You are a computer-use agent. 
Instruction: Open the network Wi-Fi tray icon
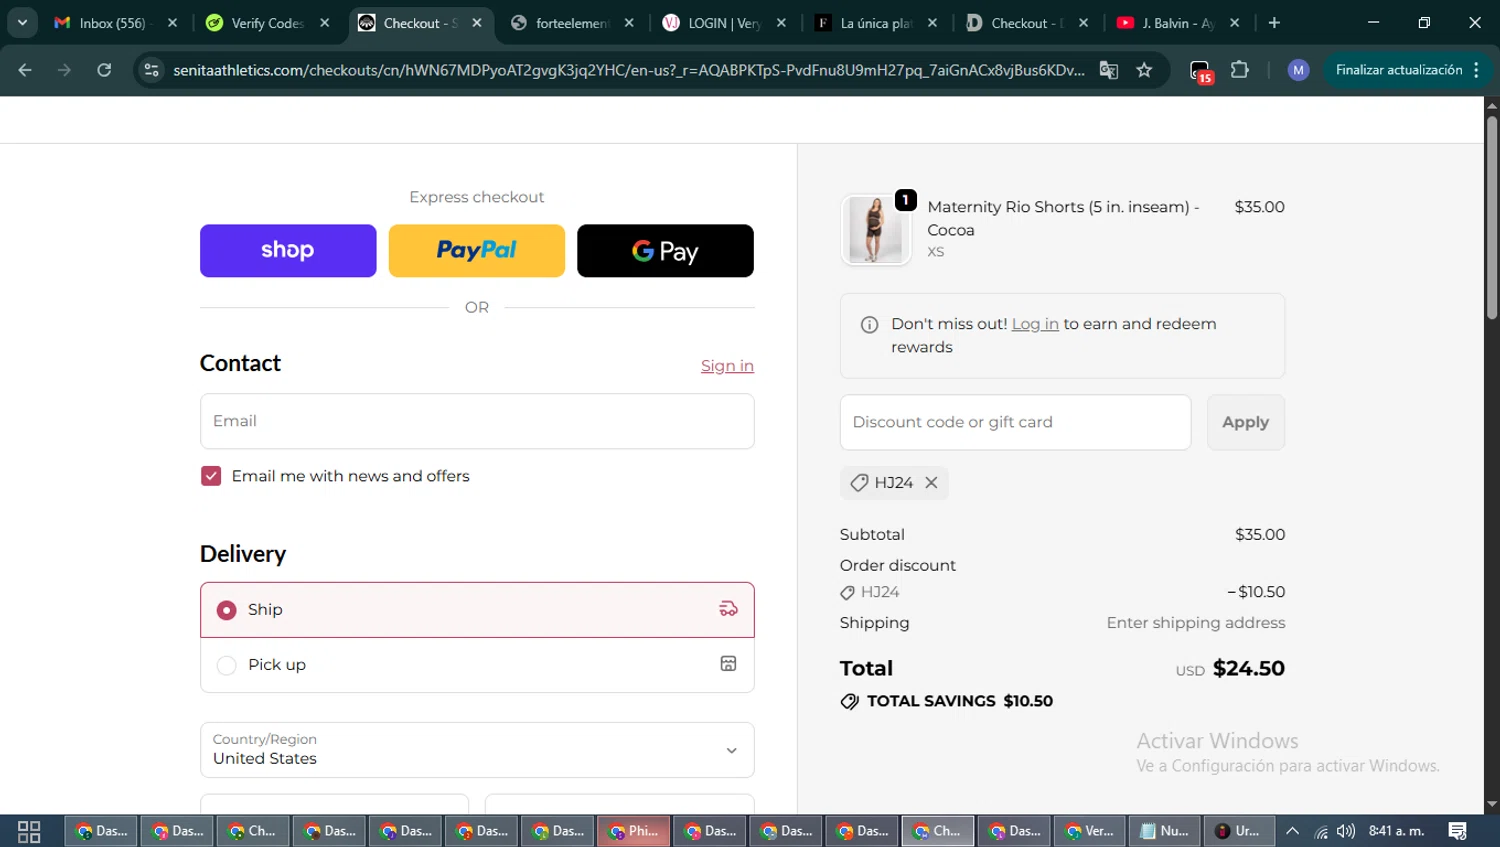pyautogui.click(x=1321, y=831)
